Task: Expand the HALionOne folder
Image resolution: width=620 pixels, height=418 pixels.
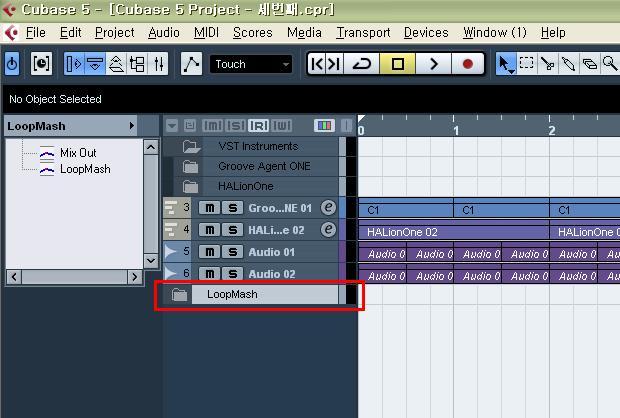Action: coord(190,186)
